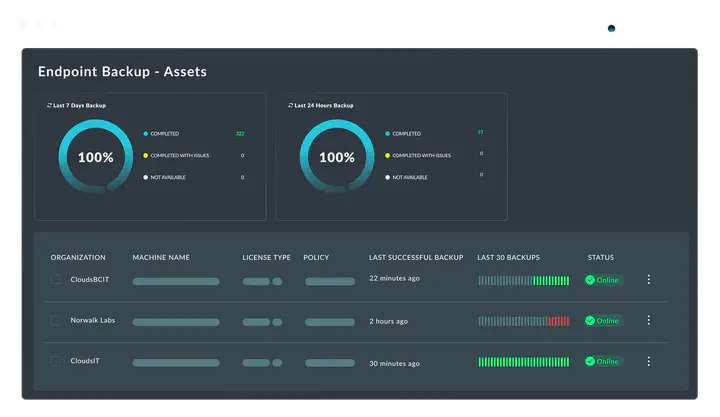This screenshot has height=417, width=720.
Task: Click the Norwalk Labs last 30 backups bar
Action: [523, 321]
